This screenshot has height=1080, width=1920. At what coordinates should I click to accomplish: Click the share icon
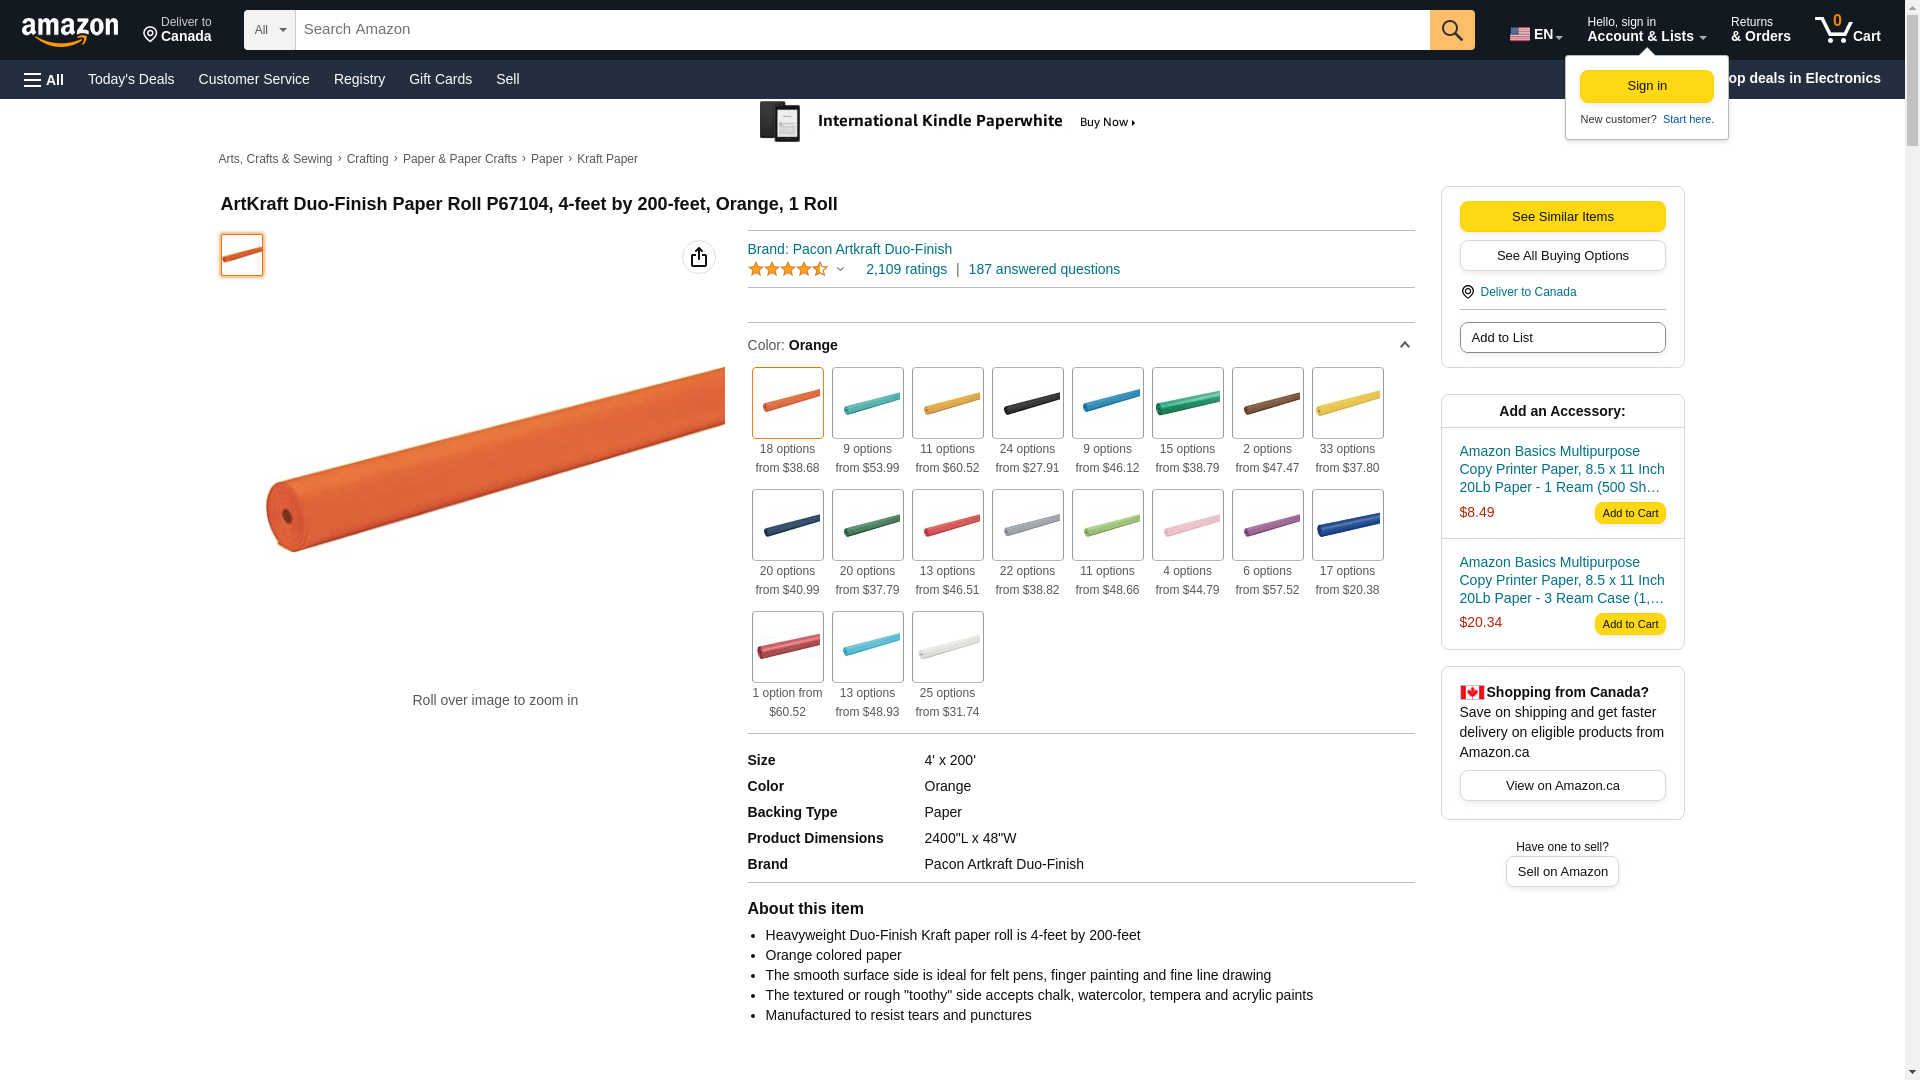point(699,257)
